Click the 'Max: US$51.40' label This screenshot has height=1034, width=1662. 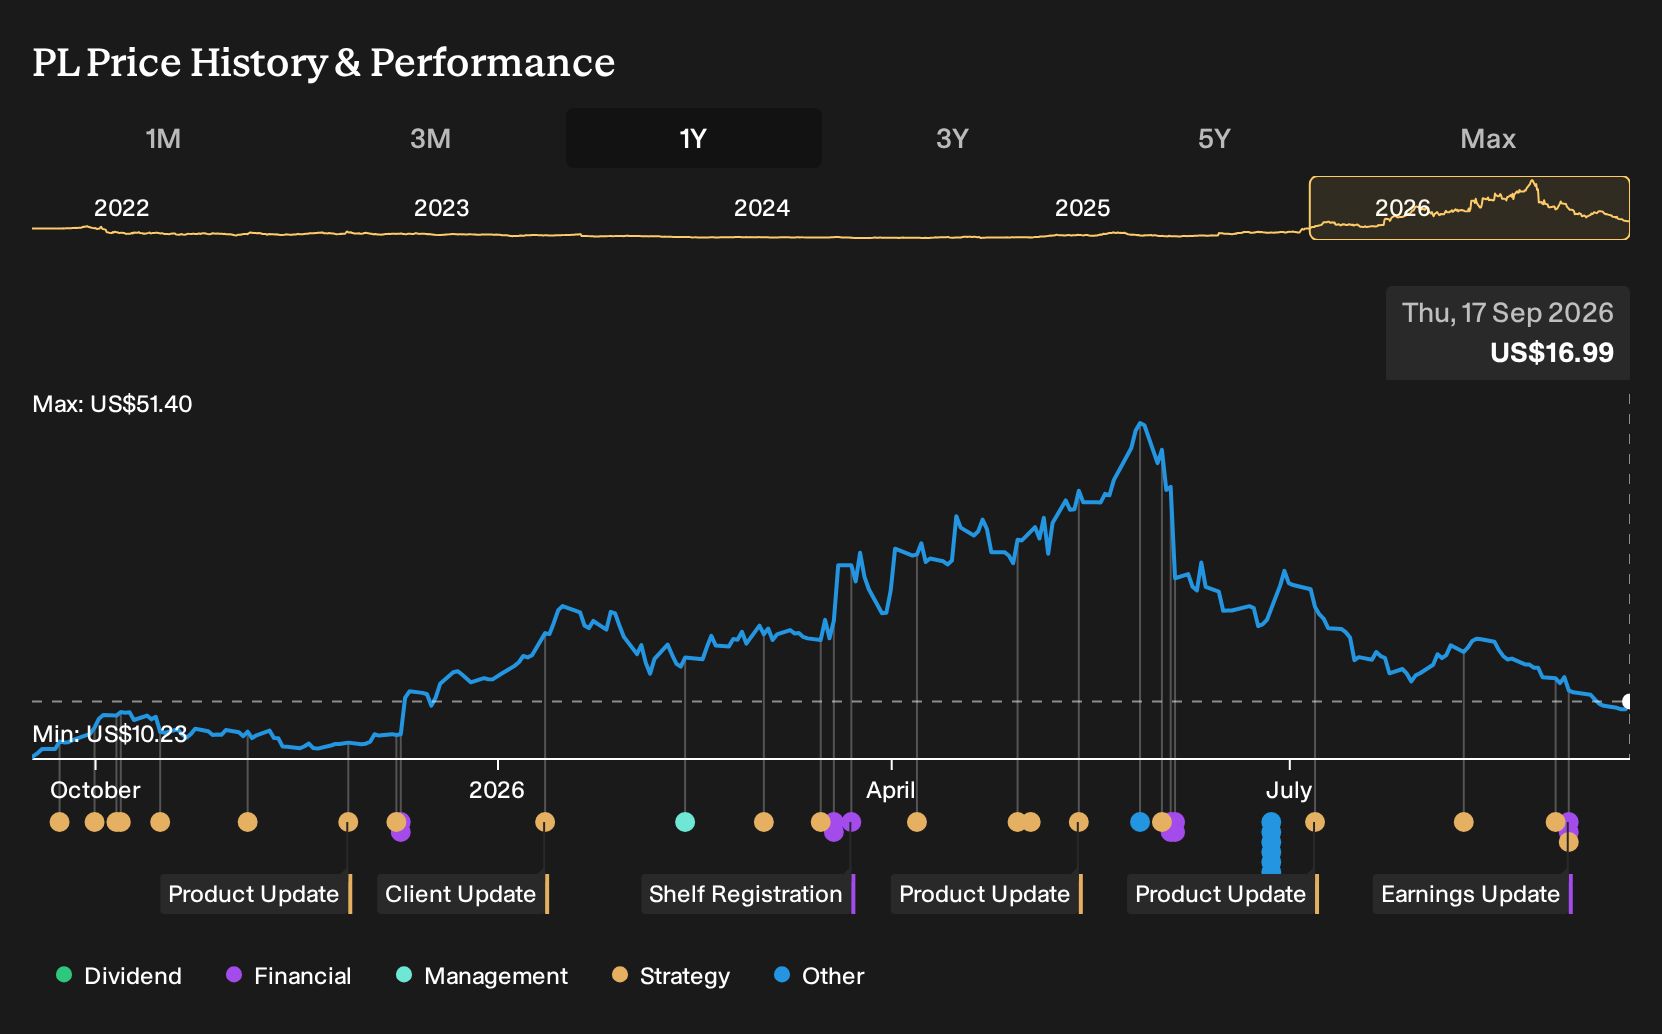112,404
